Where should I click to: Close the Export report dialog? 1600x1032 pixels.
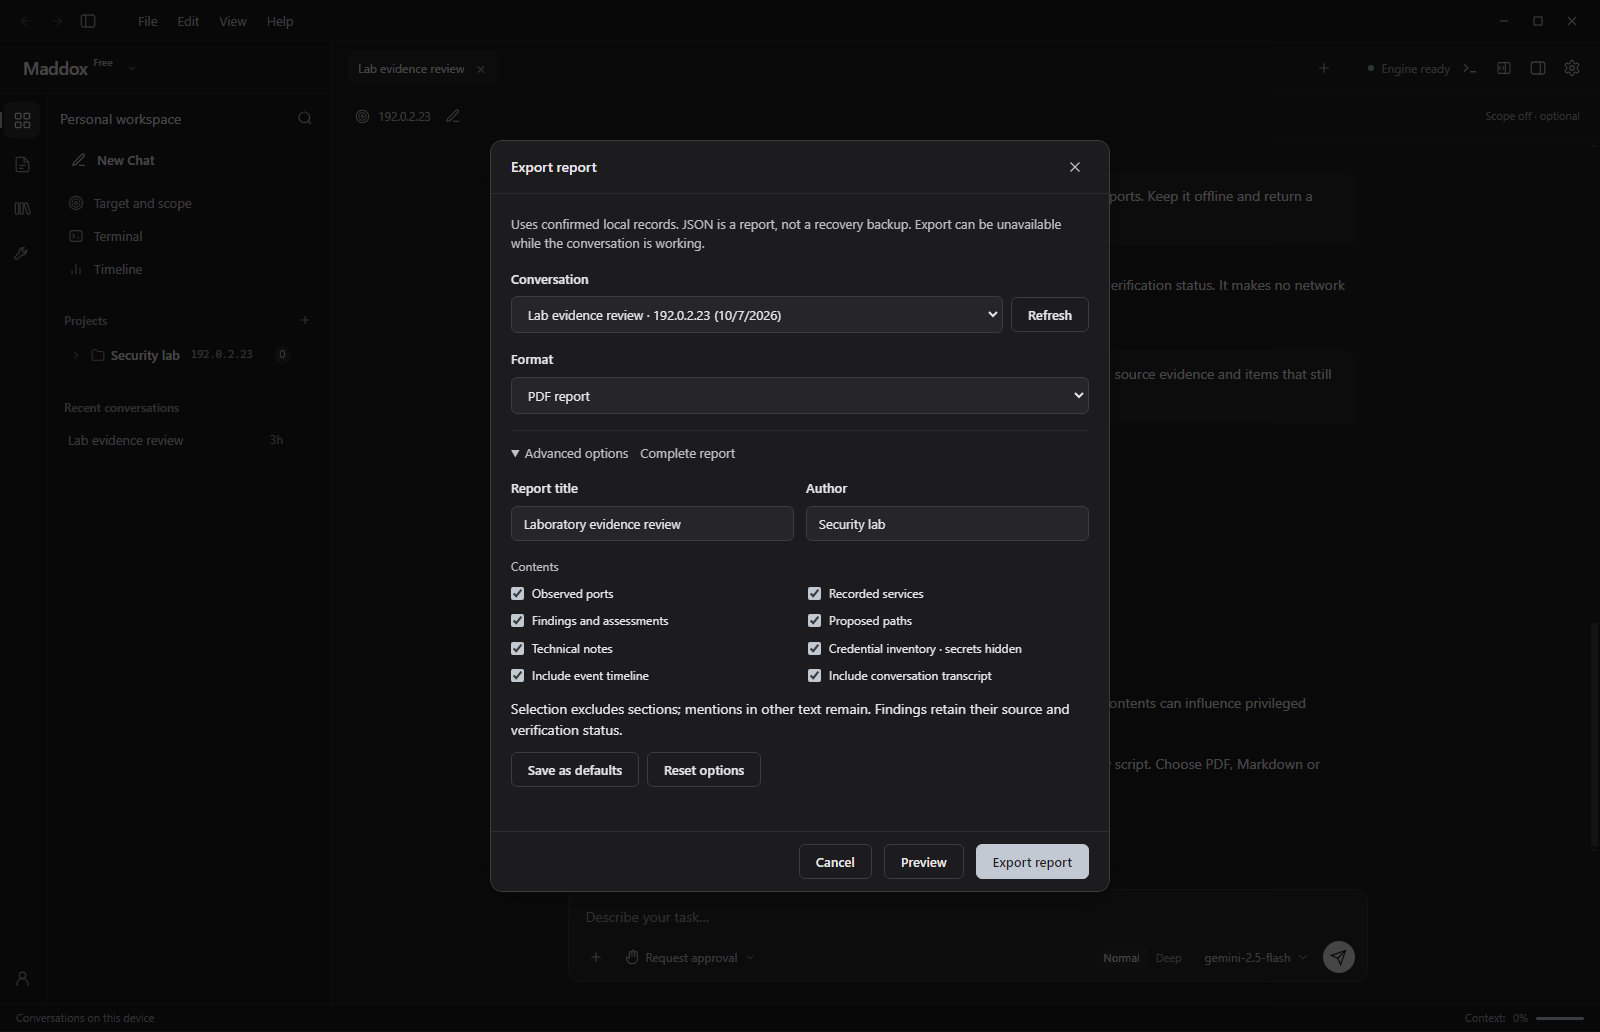pyautogui.click(x=1075, y=167)
